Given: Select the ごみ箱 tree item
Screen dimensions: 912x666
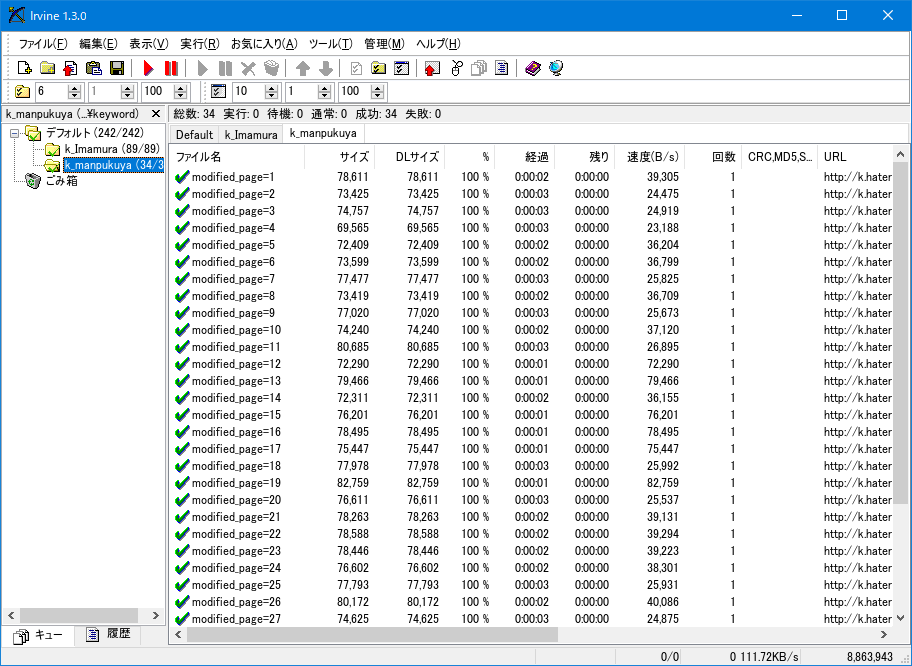Looking at the screenshot, I should pyautogui.click(x=62, y=181).
